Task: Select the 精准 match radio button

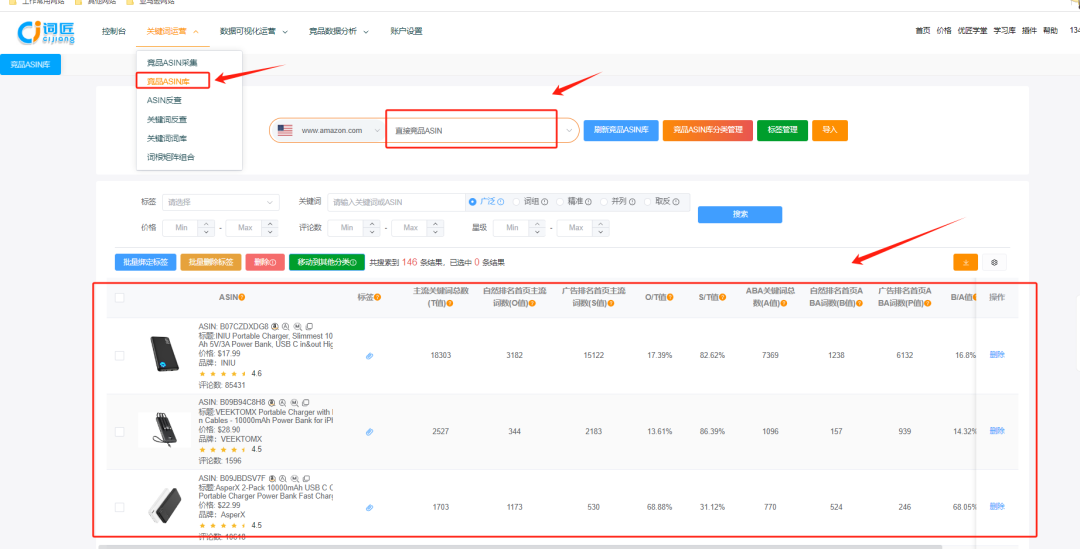Action: (559, 201)
